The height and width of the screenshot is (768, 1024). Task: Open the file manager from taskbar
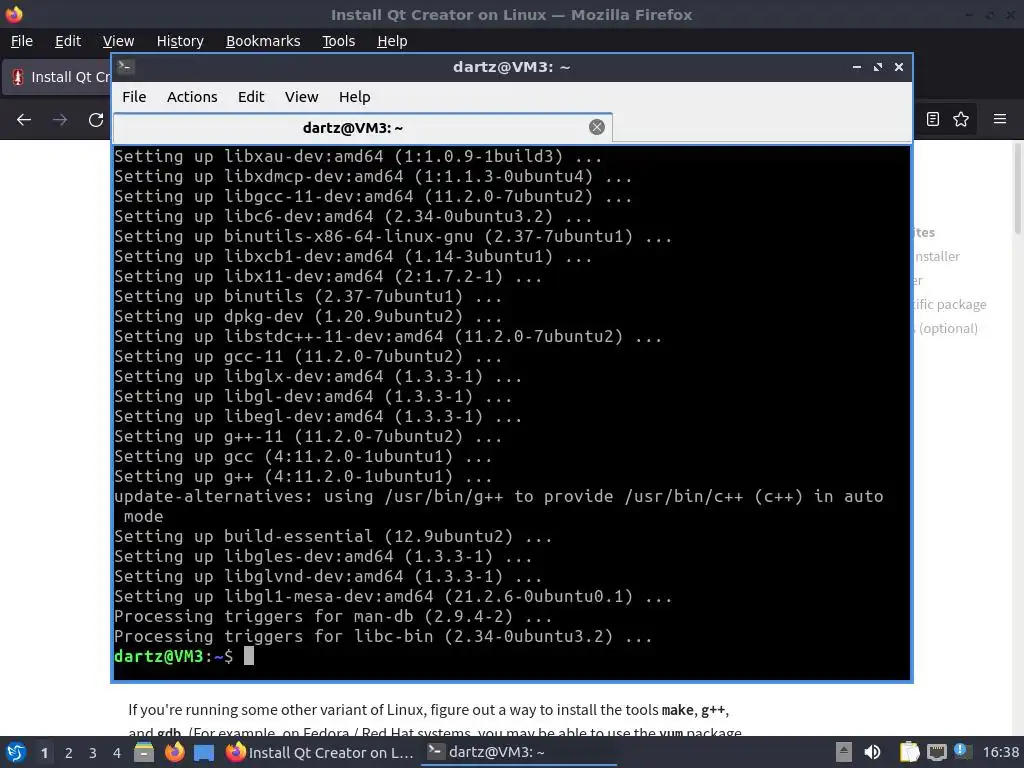pos(144,752)
